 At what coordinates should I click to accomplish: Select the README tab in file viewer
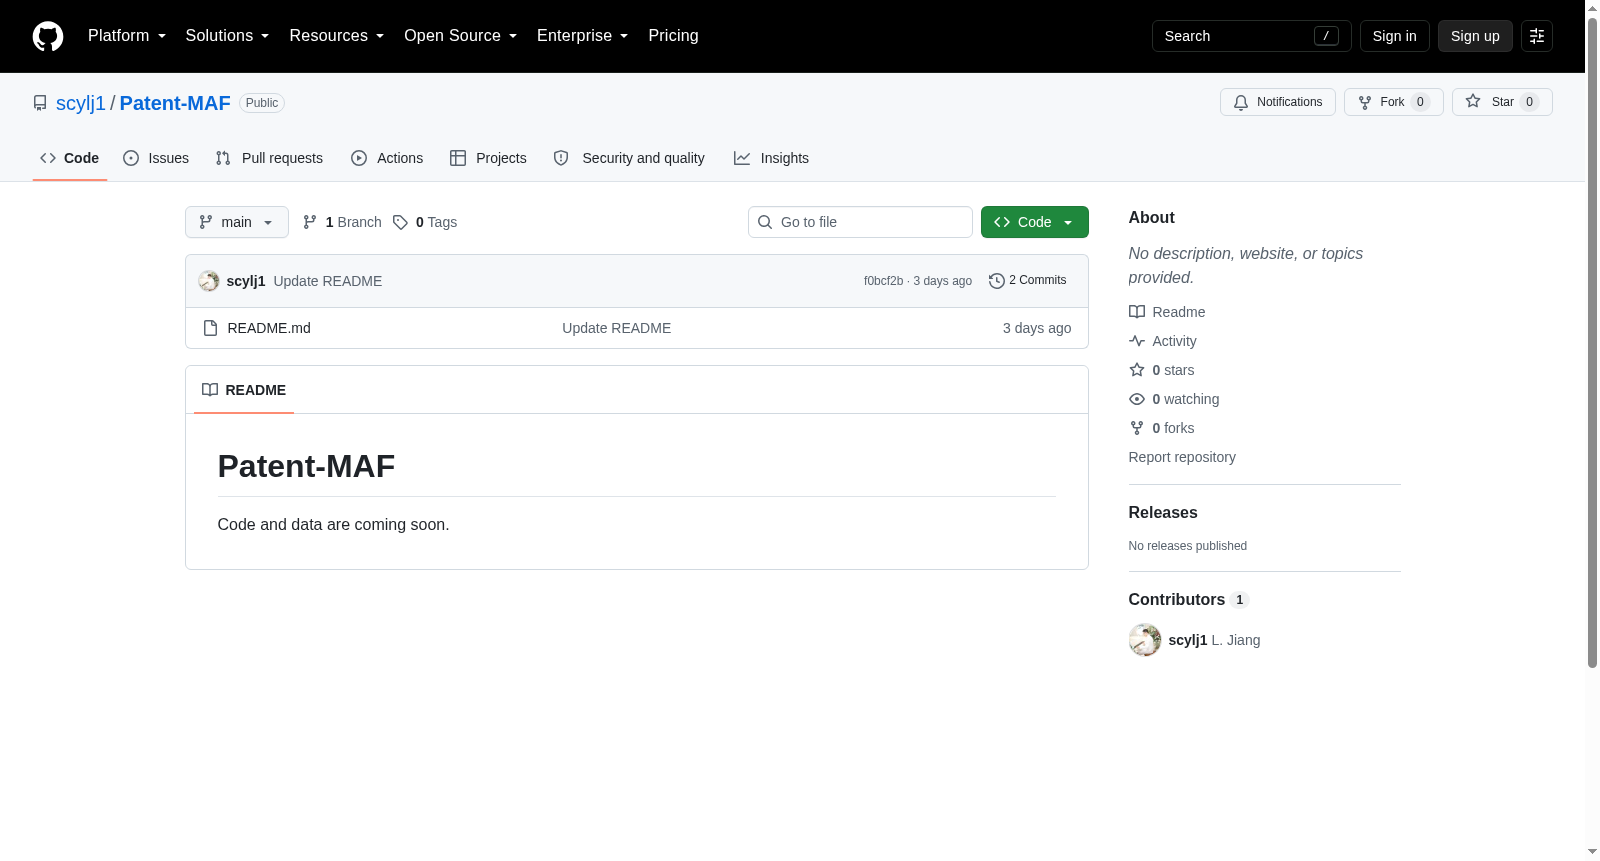click(x=244, y=390)
